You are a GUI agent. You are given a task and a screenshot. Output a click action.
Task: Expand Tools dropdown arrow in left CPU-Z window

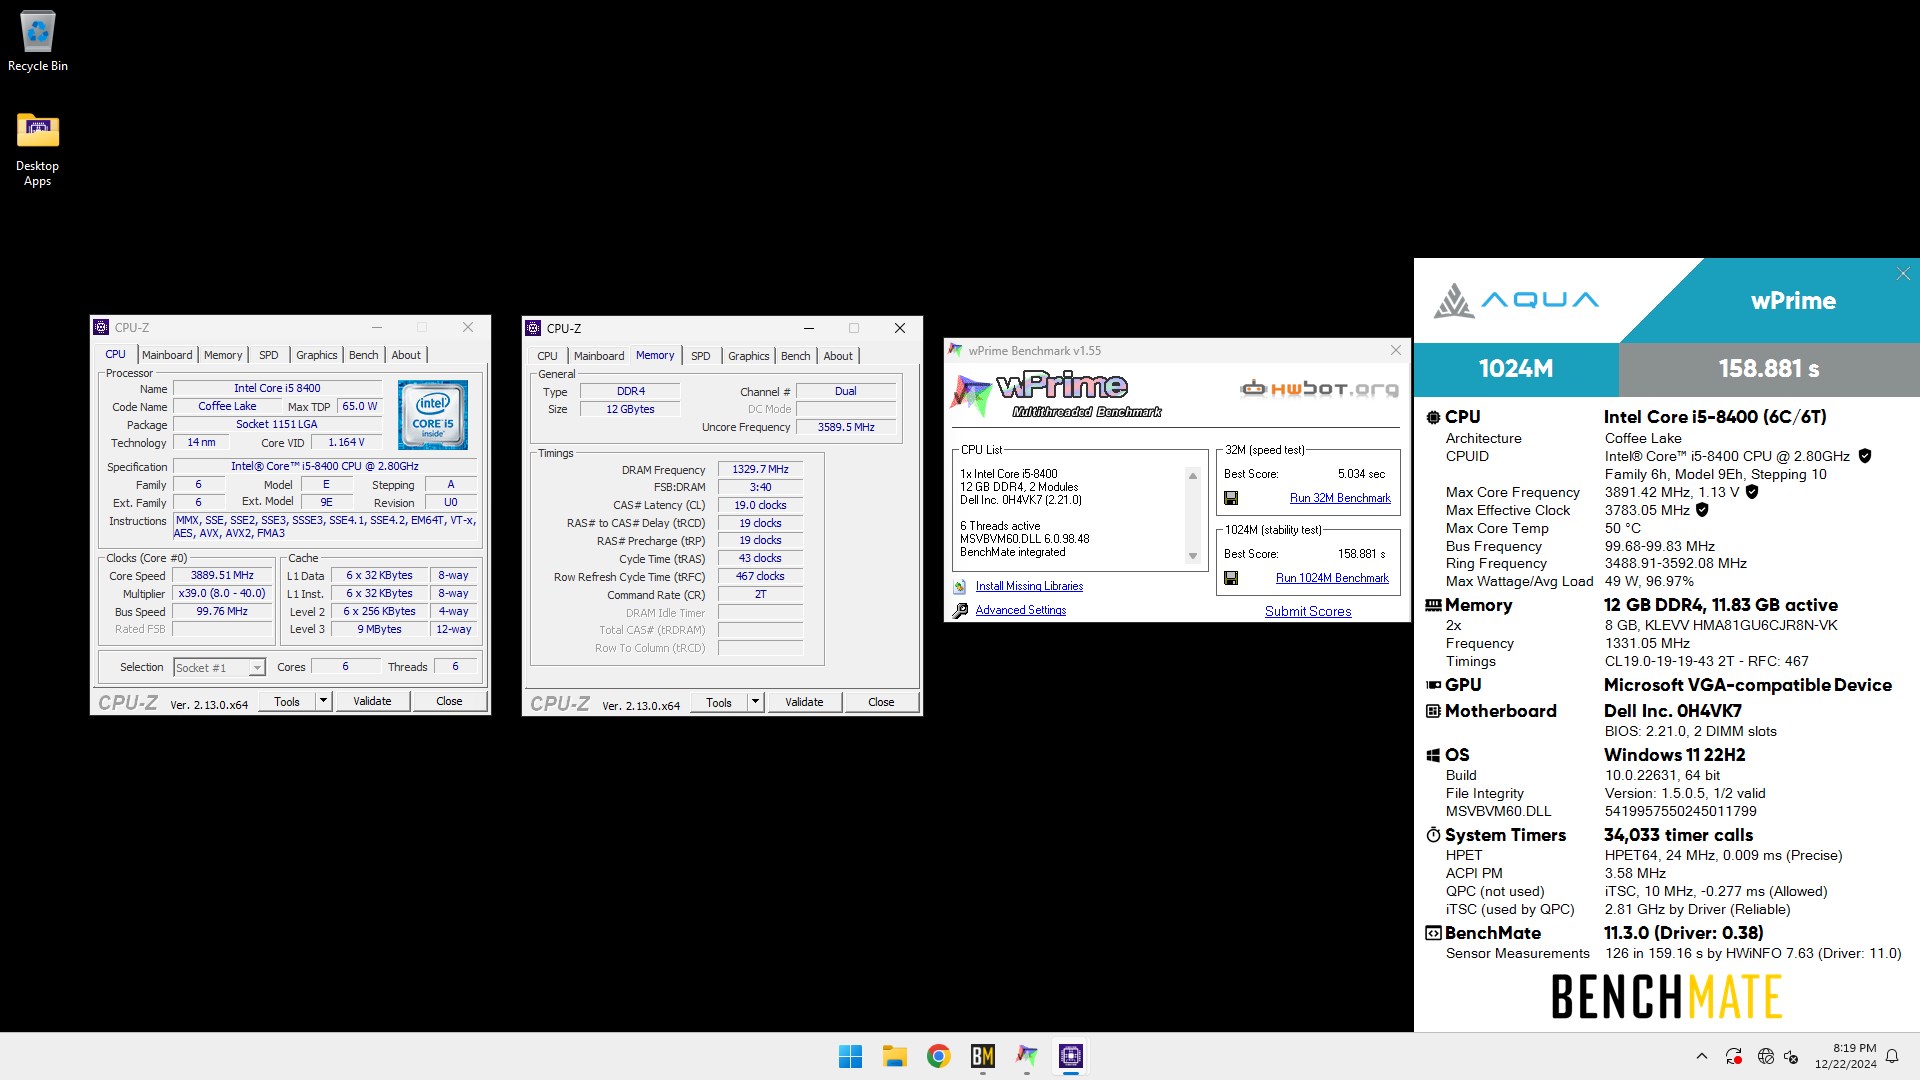coord(323,701)
